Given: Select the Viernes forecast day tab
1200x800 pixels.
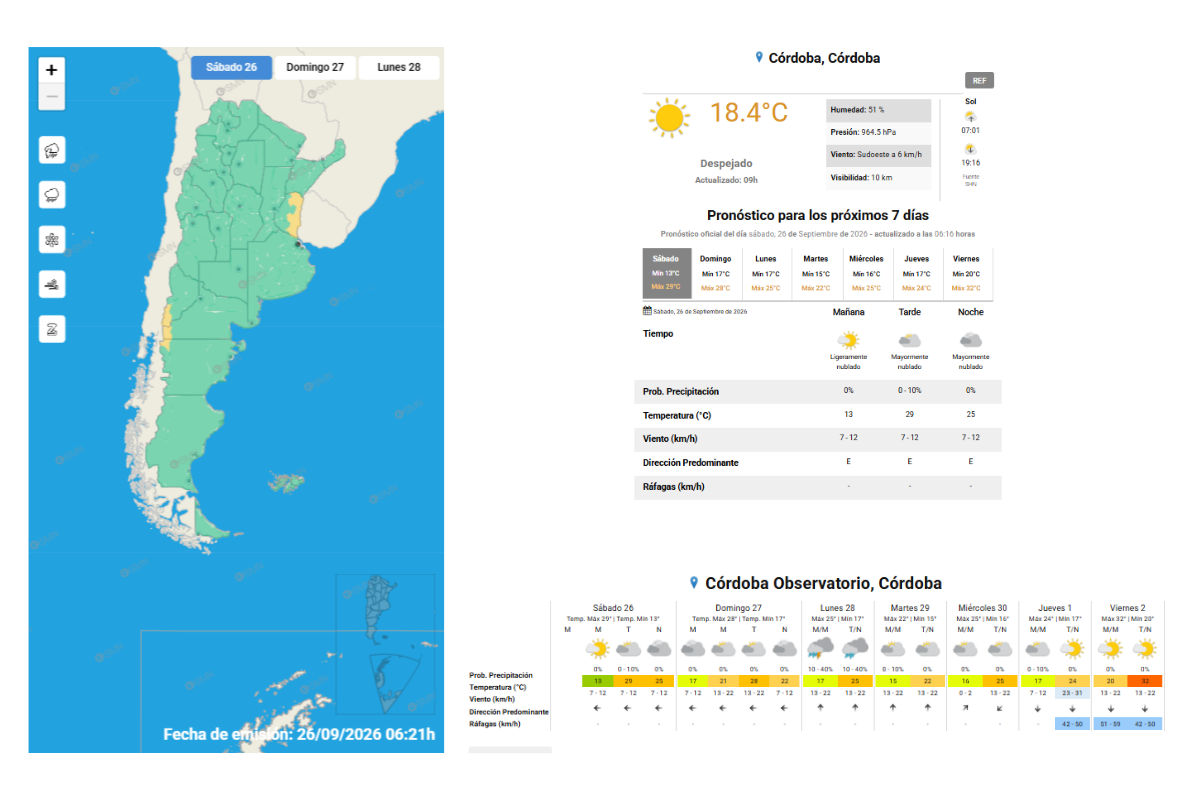Looking at the screenshot, I should coord(966,273).
